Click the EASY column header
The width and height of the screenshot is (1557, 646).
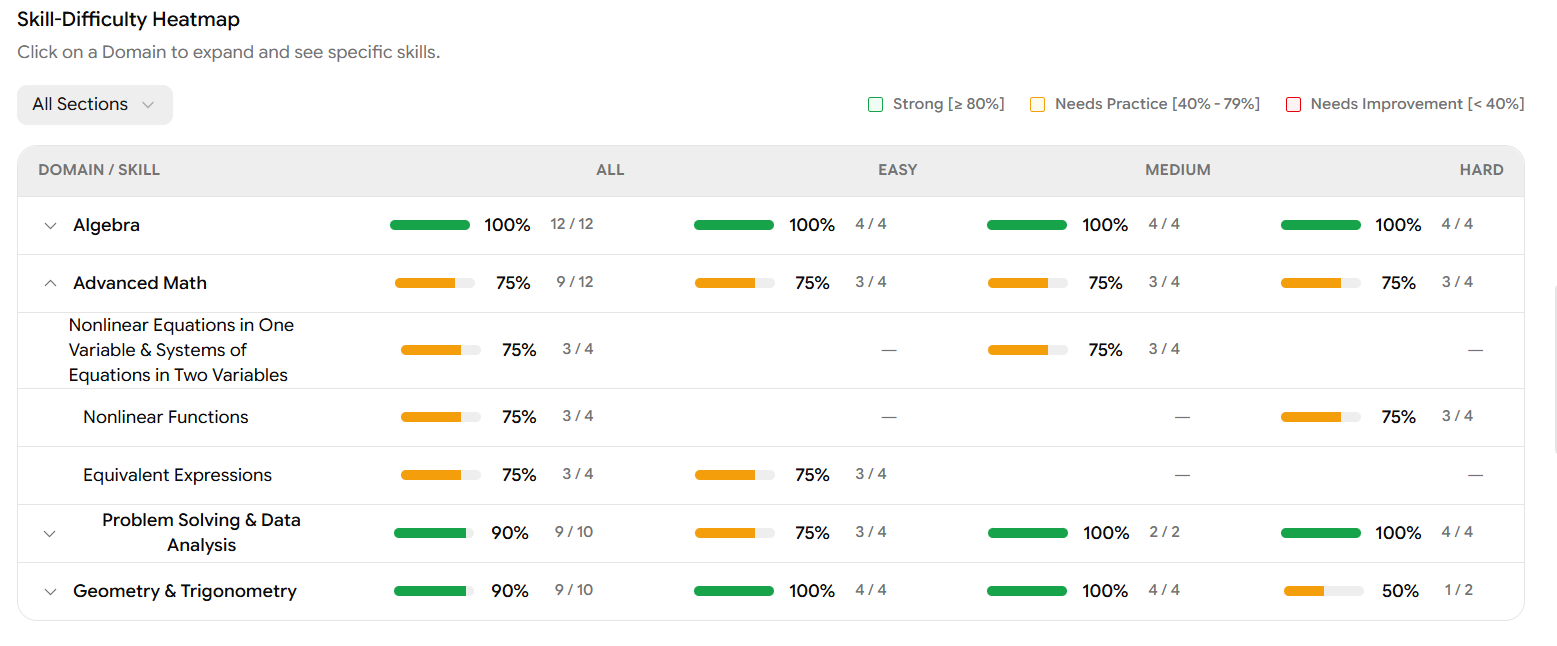[x=897, y=170]
